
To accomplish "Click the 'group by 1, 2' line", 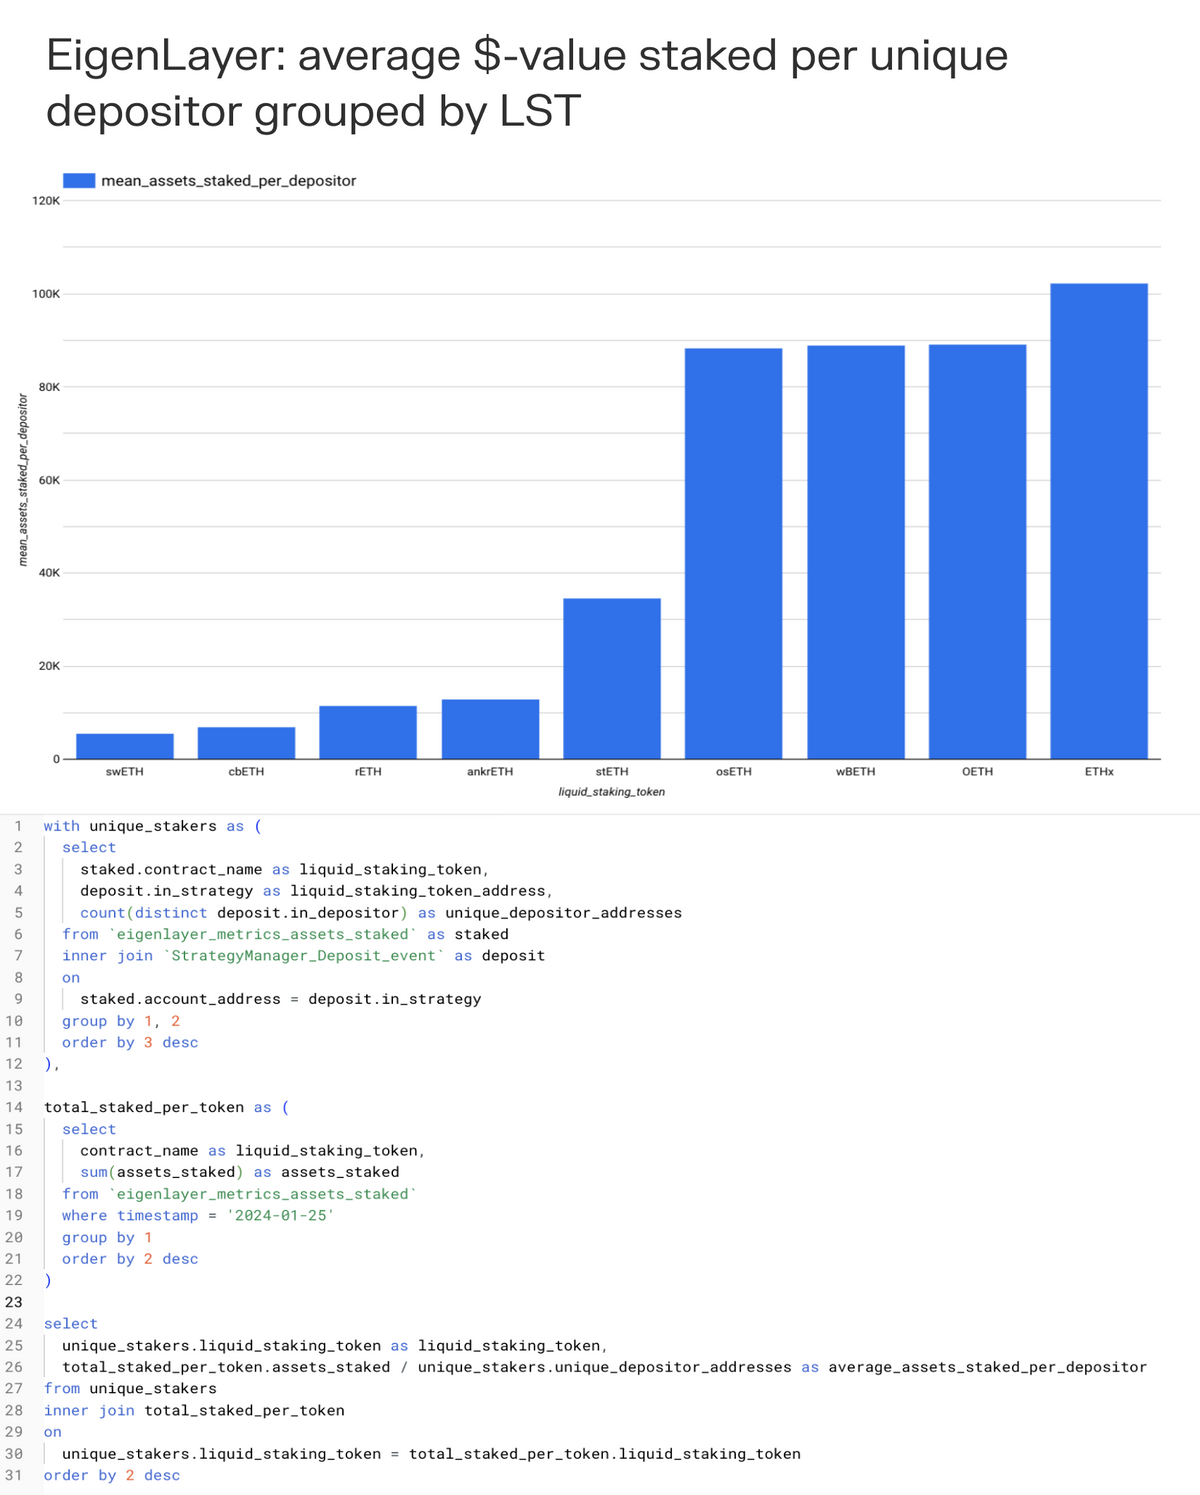I will [121, 1021].
